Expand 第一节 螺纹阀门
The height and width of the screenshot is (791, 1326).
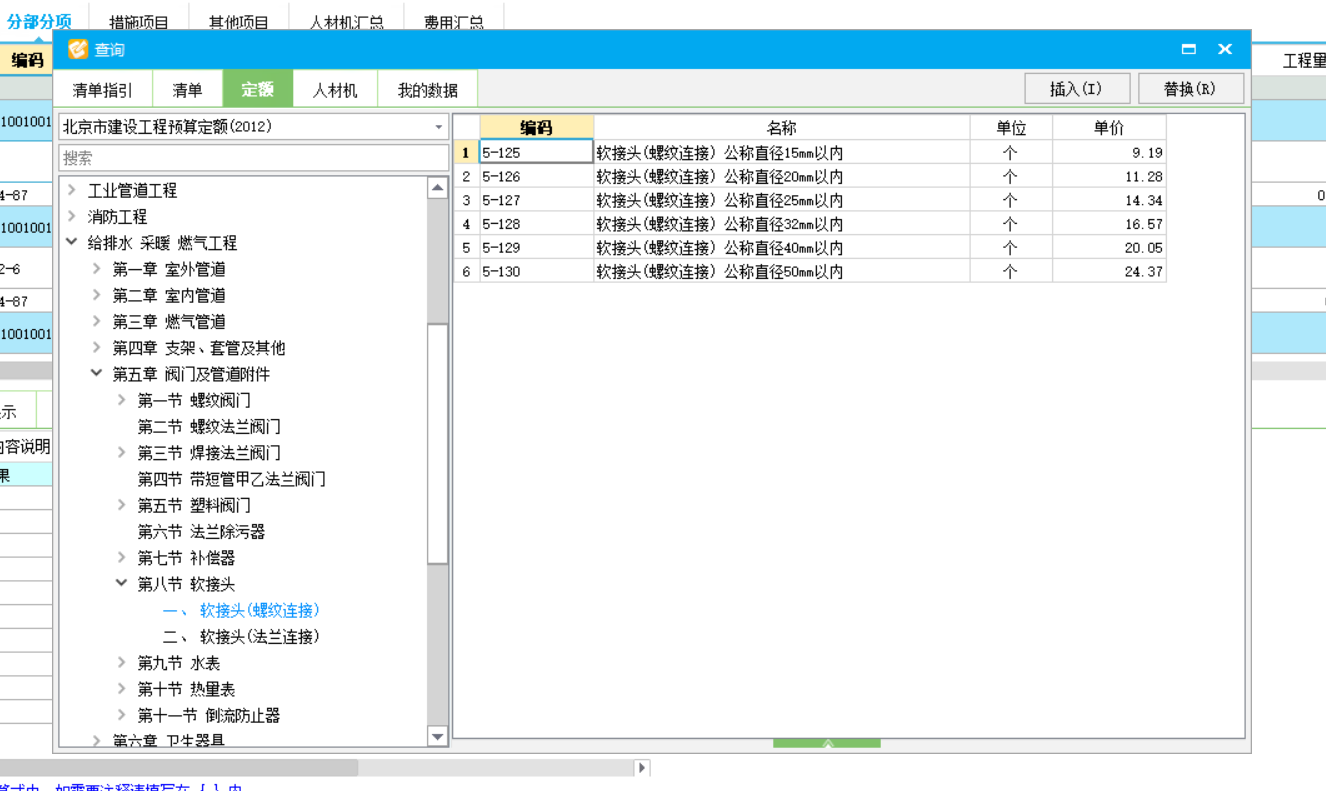tap(122, 400)
